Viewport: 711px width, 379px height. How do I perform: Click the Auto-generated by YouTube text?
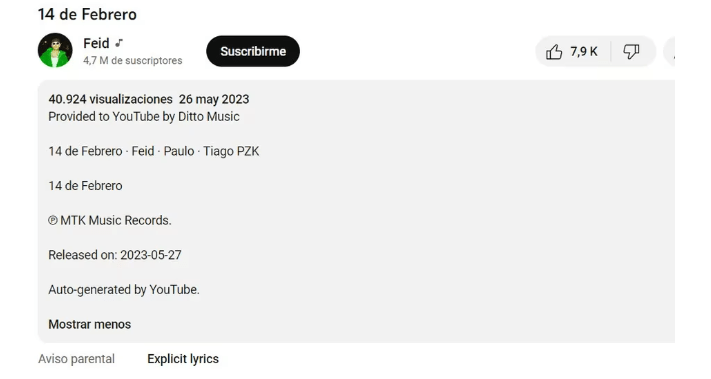coord(124,290)
